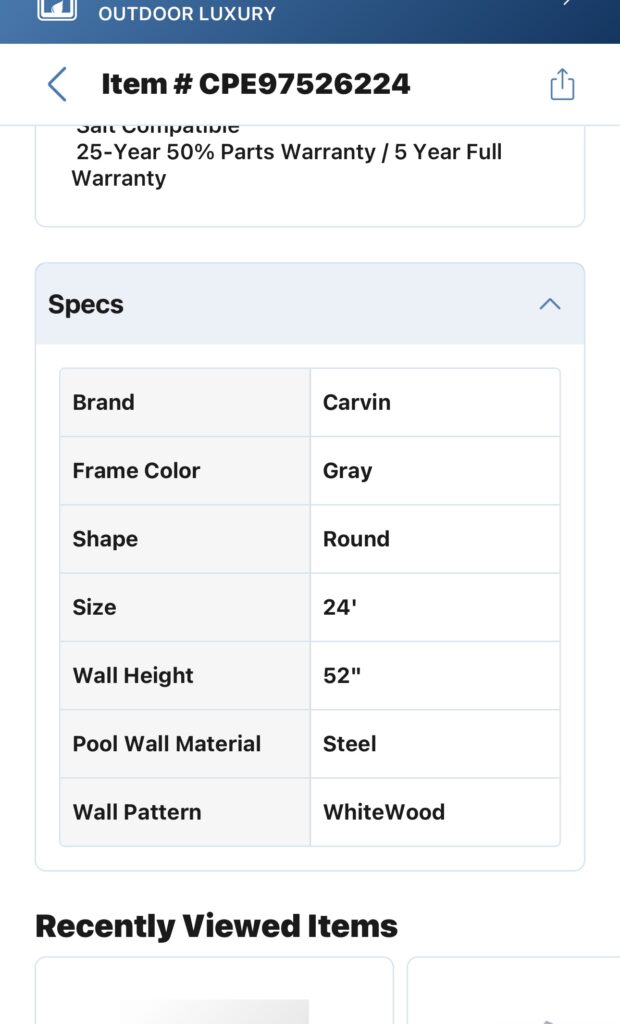Open the share icon
Image resolution: width=620 pixels, height=1024 pixels.
[562, 84]
